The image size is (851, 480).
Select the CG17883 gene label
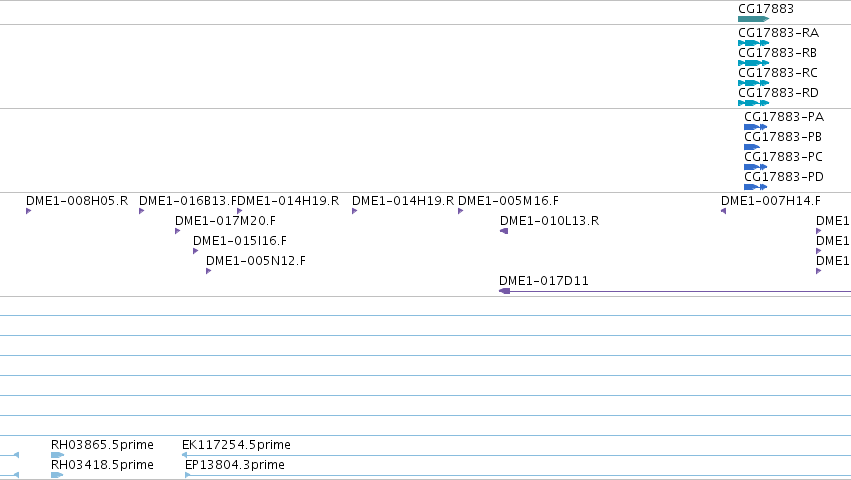[x=766, y=9]
